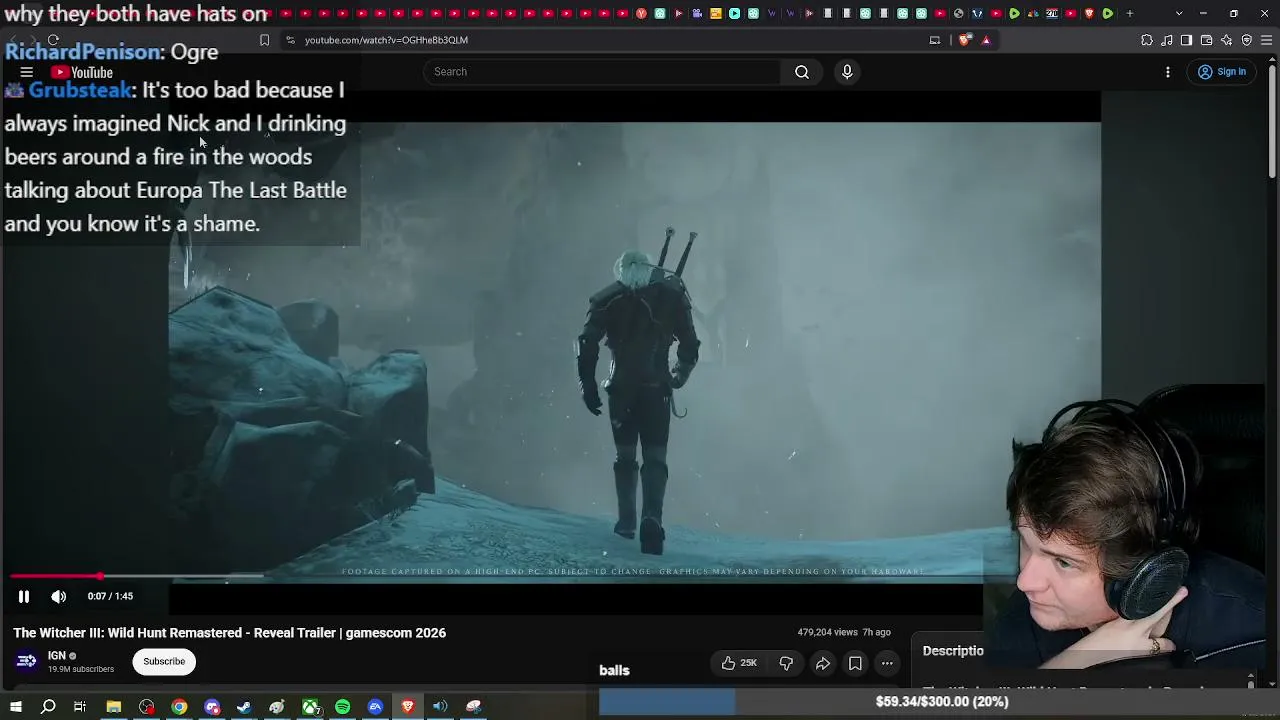Open the browser extensions puzzle icon
This screenshot has height=720, width=1280.
pos(1147,40)
